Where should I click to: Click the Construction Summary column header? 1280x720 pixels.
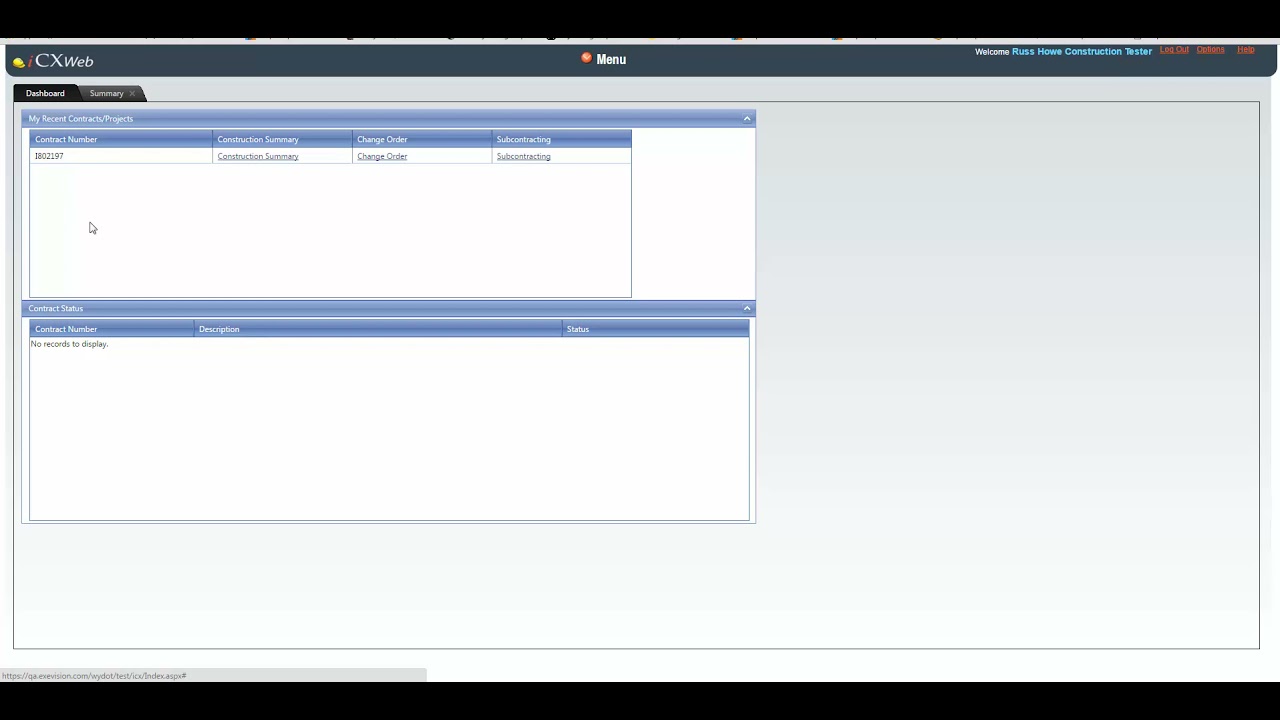[282, 139]
